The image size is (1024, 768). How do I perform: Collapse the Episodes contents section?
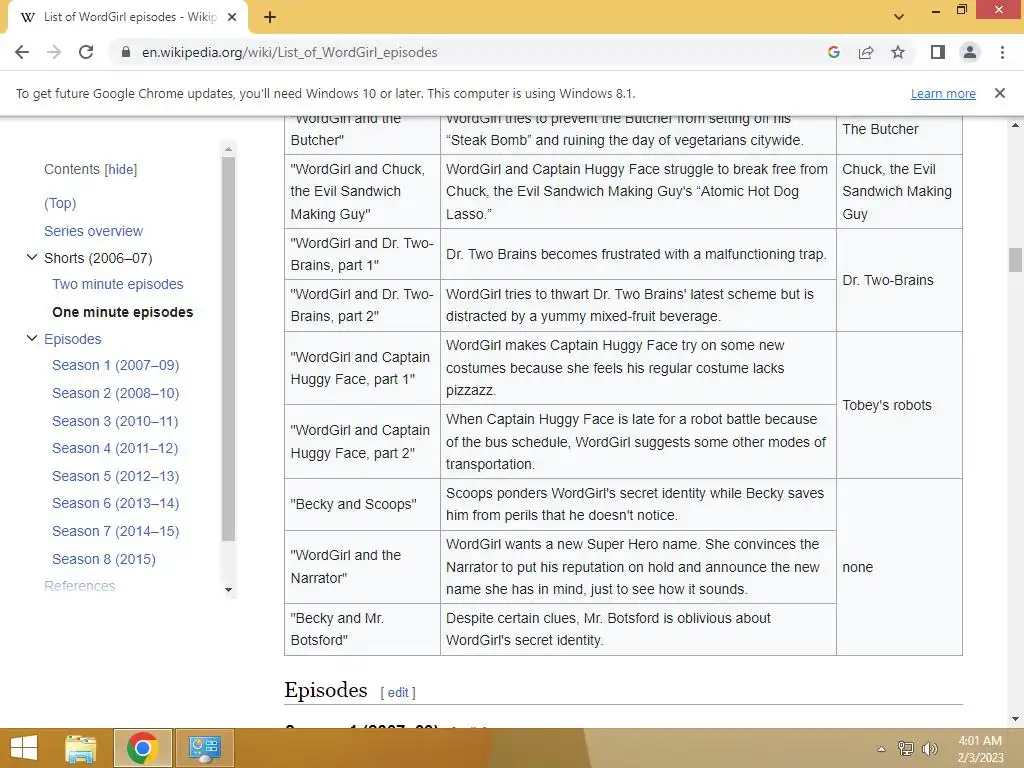click(x=31, y=338)
